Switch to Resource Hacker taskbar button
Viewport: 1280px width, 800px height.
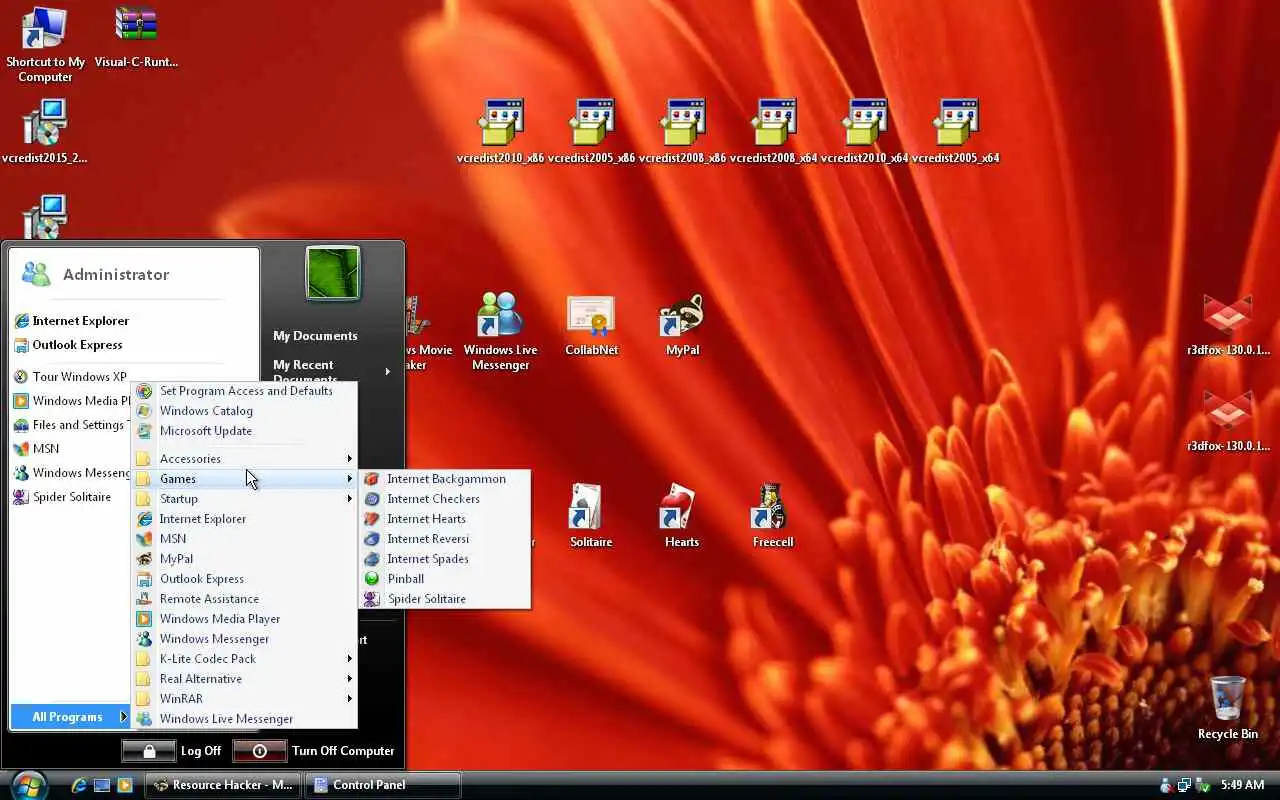(x=223, y=785)
